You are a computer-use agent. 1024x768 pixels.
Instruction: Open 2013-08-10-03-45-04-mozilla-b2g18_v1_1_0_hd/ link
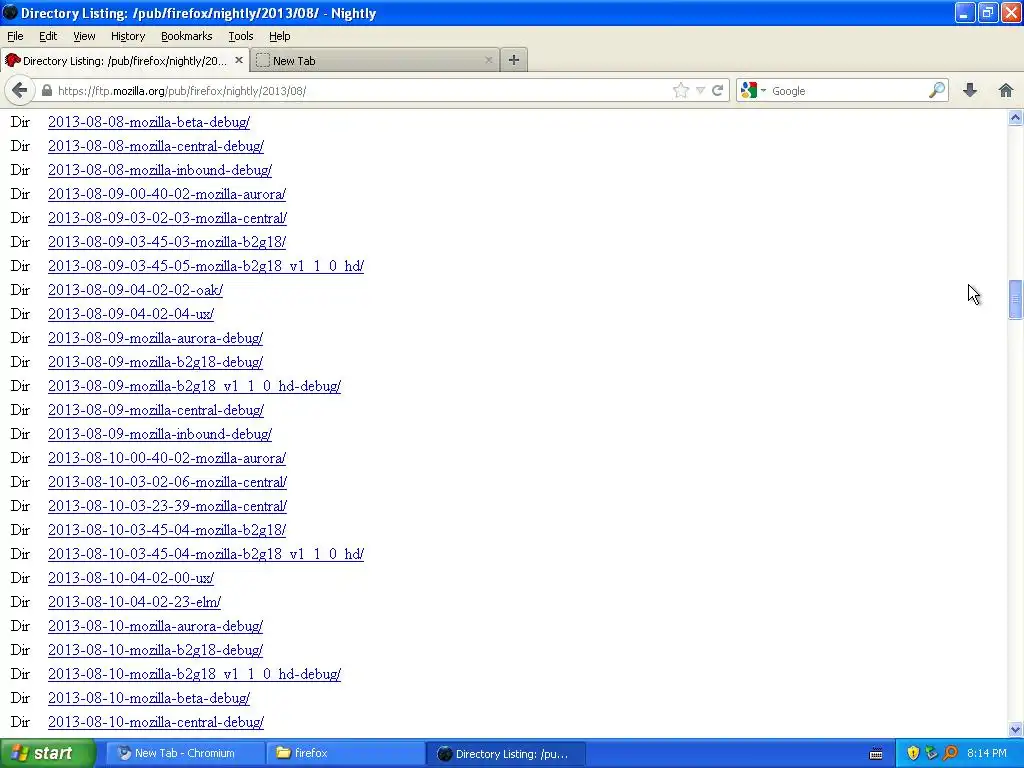(x=206, y=554)
